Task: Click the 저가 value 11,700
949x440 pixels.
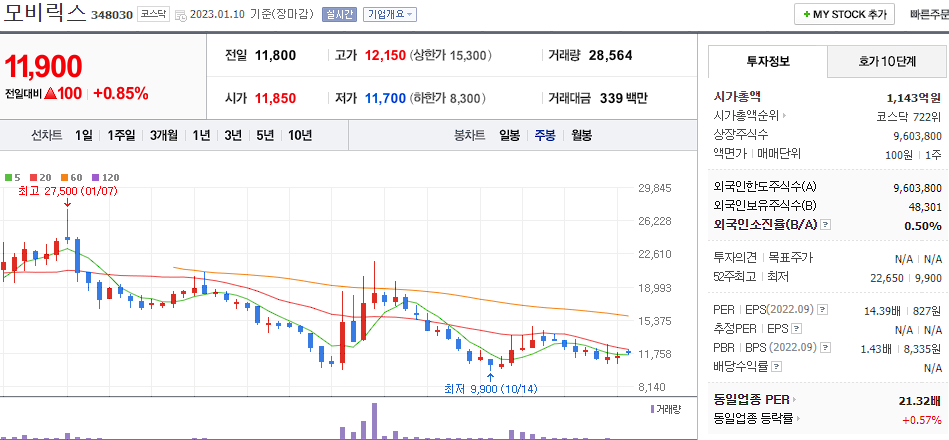Action: pyautogui.click(x=386, y=99)
